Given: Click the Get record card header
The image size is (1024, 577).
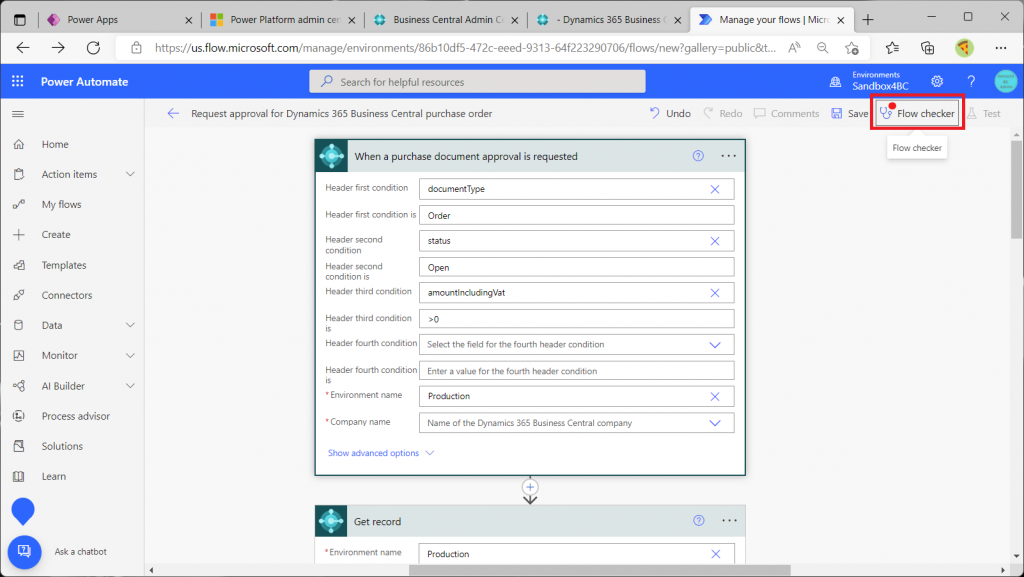Looking at the screenshot, I should tap(530, 521).
